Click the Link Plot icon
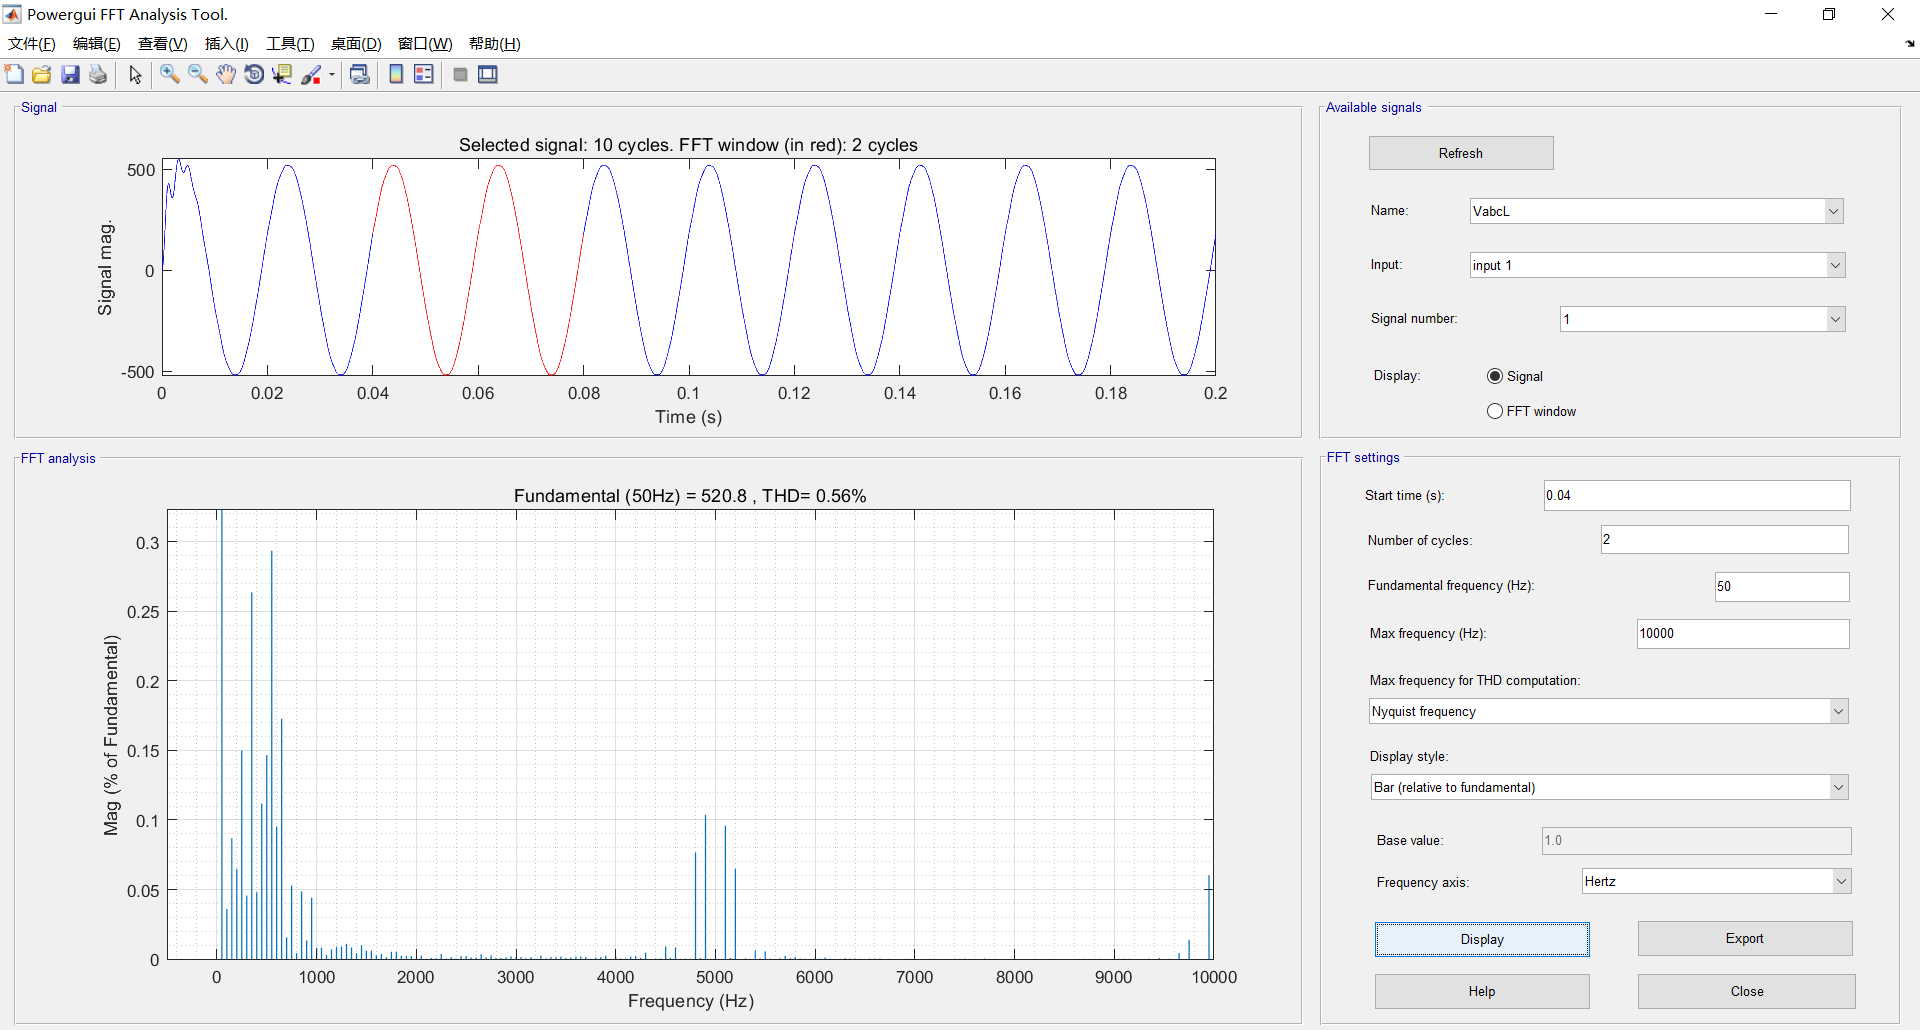 360,75
